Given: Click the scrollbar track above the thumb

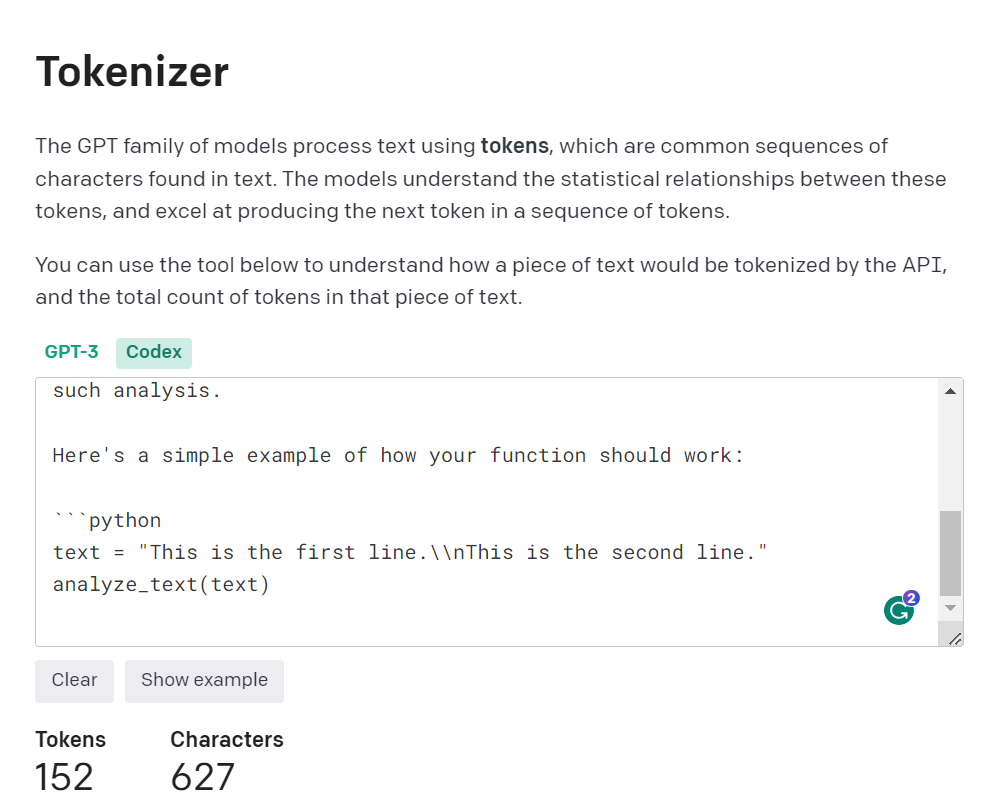Looking at the screenshot, I should pos(950,456).
